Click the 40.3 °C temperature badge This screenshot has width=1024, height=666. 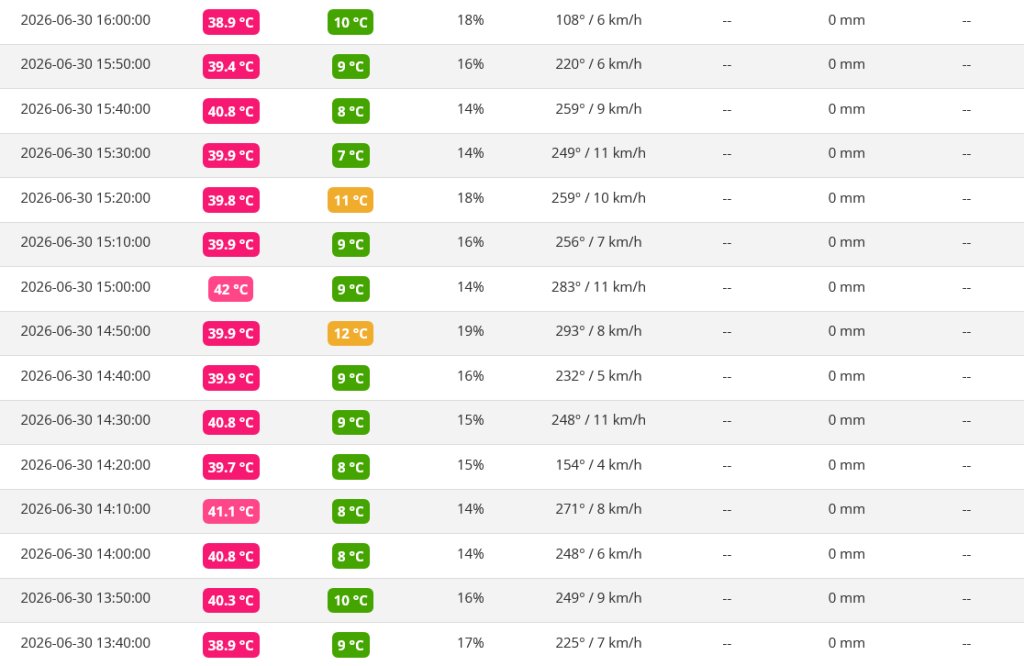point(231,600)
